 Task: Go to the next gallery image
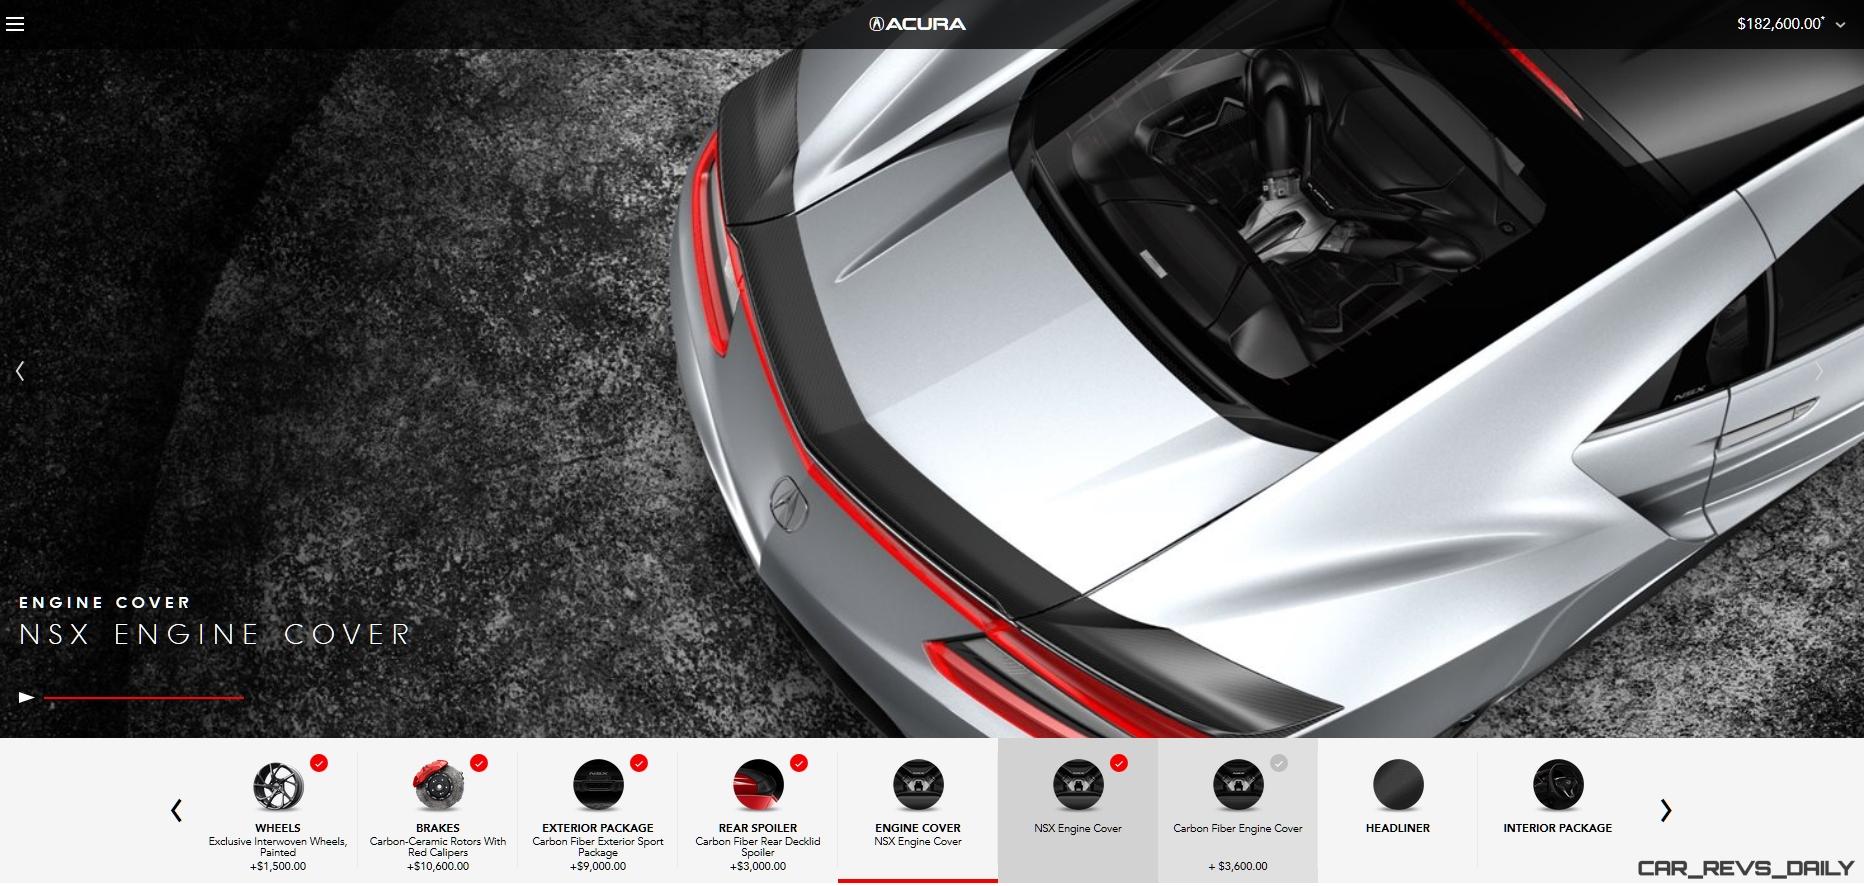coord(1819,371)
